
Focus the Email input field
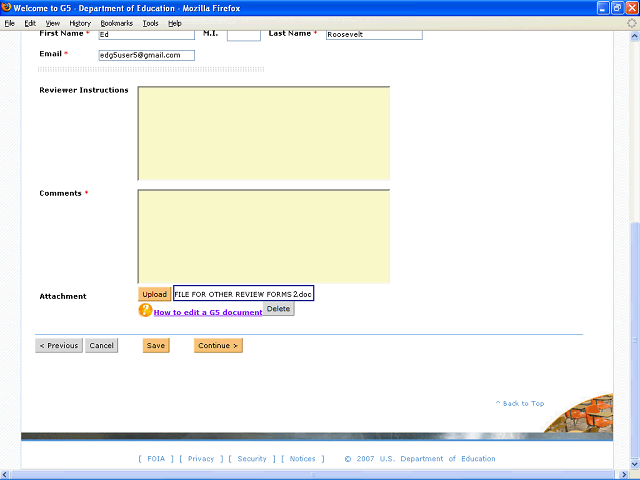tap(147, 55)
